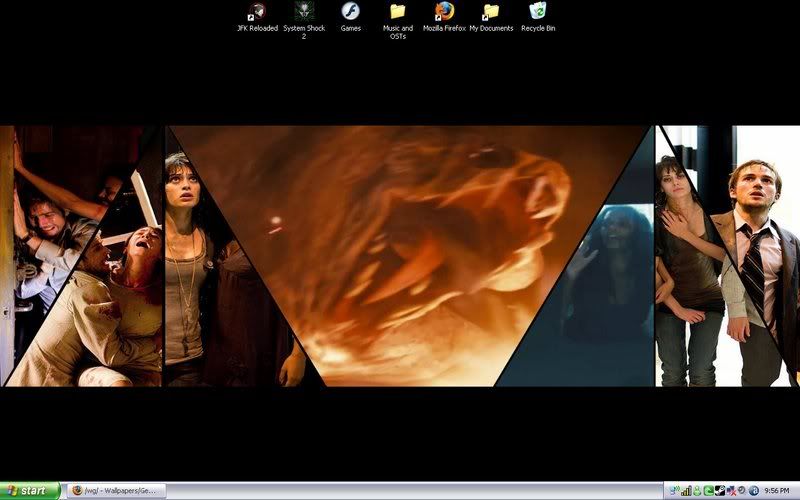Click the gray circular tray icon

tap(741, 491)
